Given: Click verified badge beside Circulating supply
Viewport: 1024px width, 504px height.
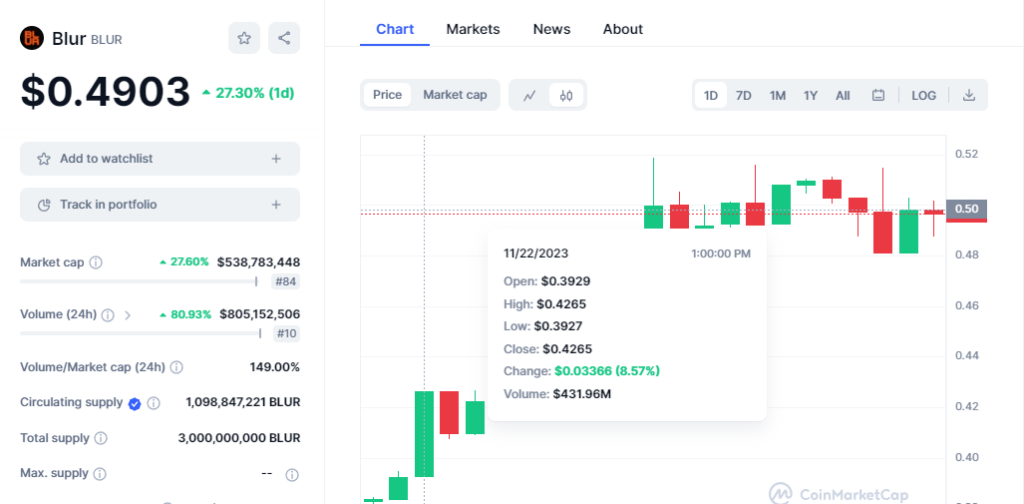Looking at the screenshot, I should pos(135,403).
